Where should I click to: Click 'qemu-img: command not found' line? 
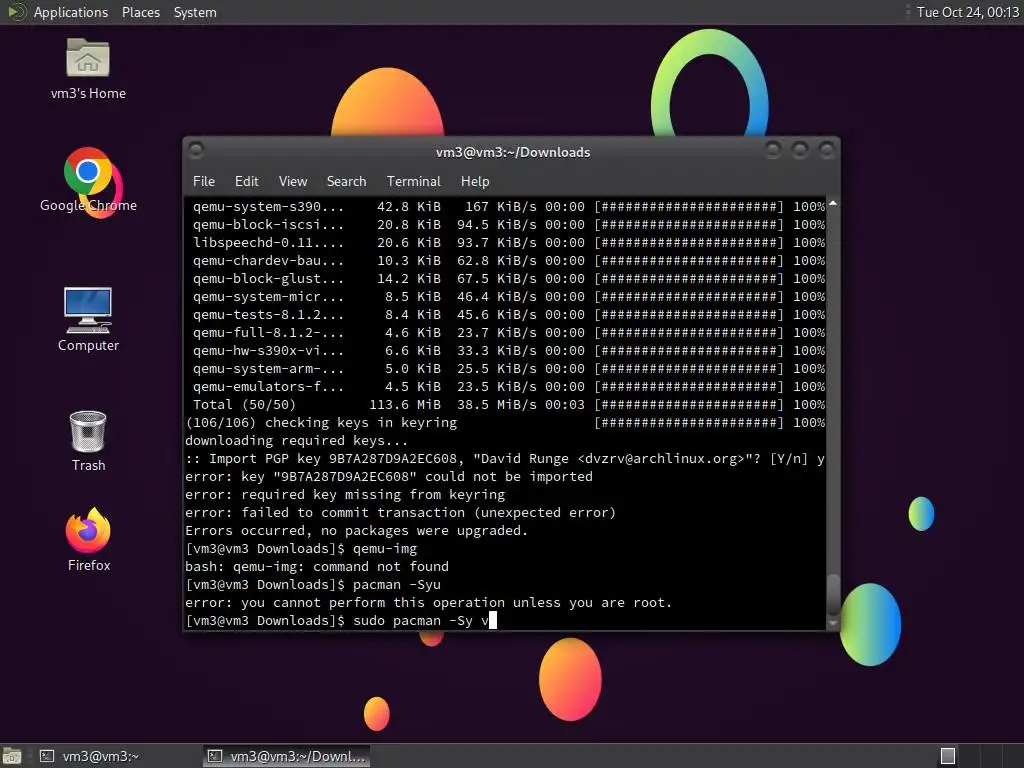317,566
